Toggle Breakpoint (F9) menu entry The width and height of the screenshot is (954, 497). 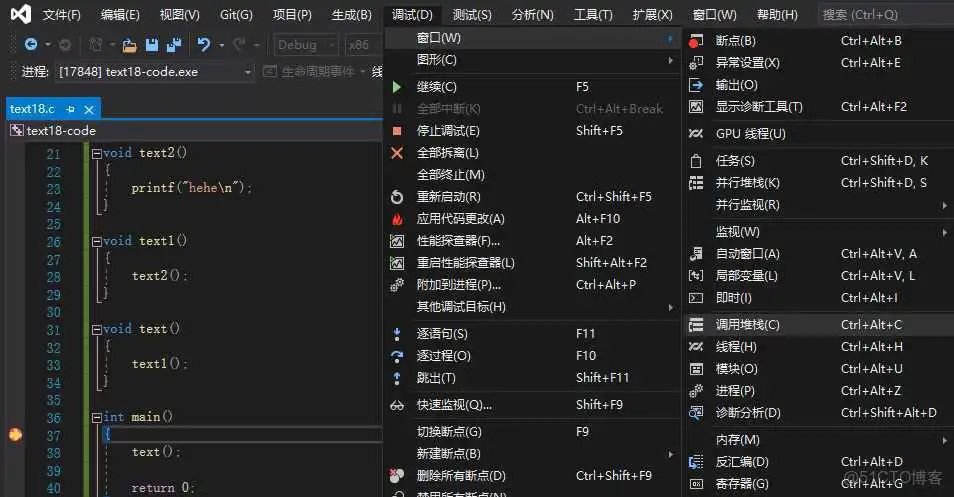tap(533, 432)
